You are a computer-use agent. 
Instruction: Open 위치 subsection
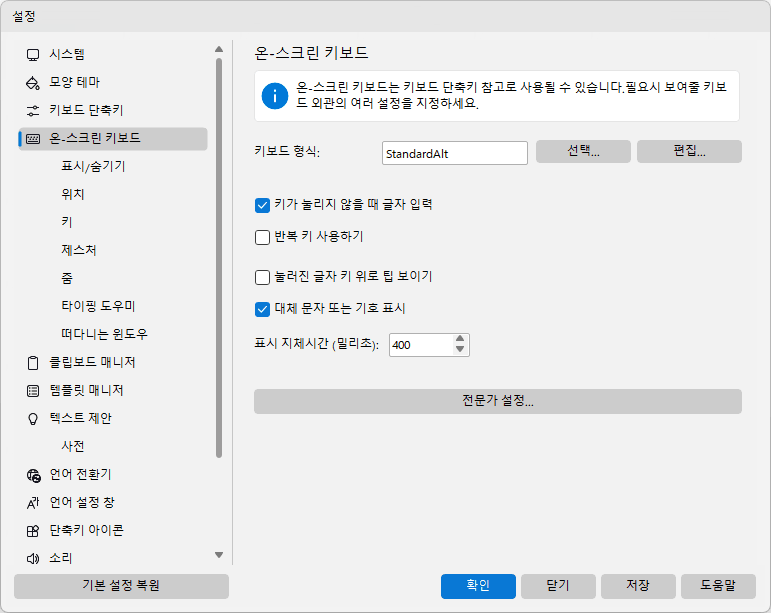(73, 195)
